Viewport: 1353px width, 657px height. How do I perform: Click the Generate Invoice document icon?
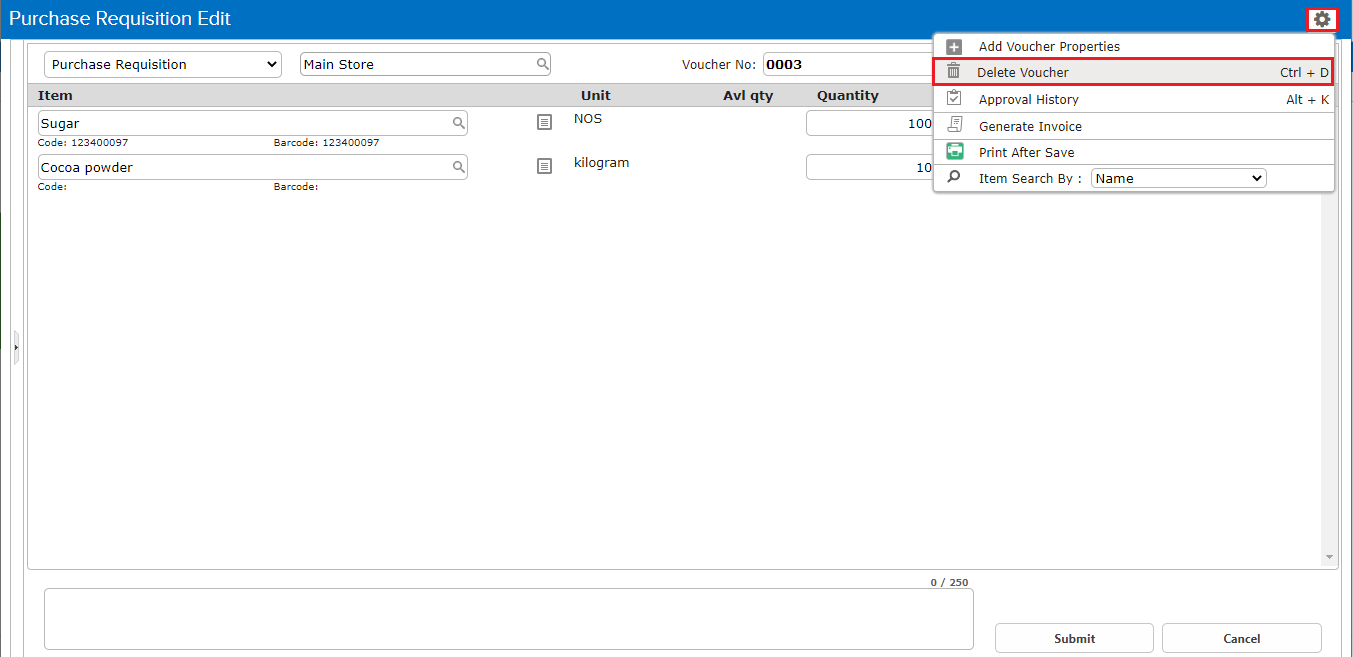pos(954,126)
